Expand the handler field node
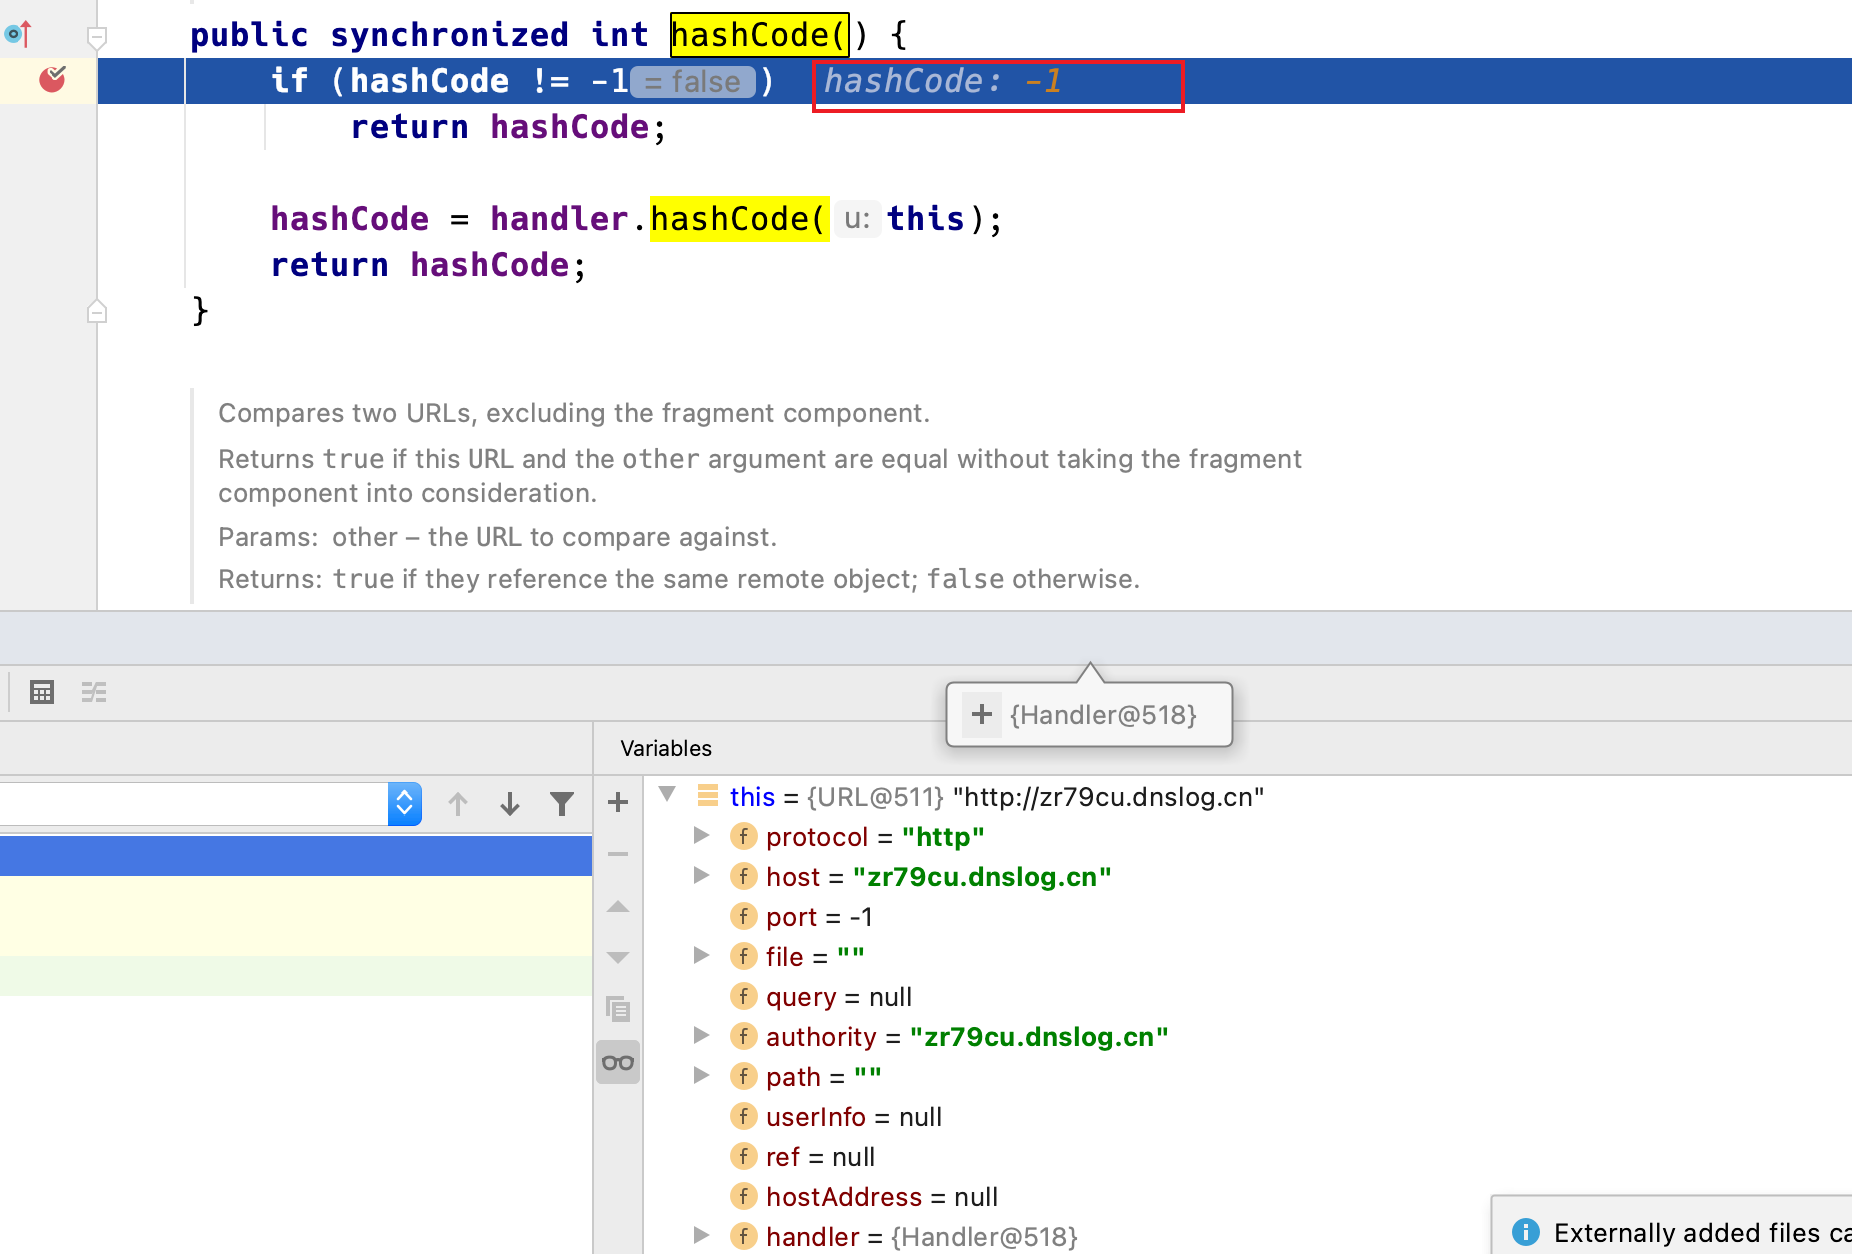Screen dimensions: 1852x1254 pos(702,1236)
